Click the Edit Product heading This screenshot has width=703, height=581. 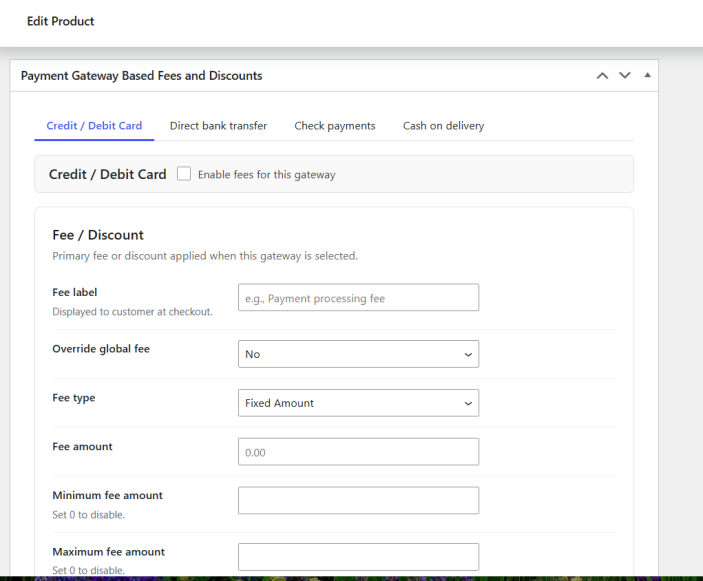[61, 22]
